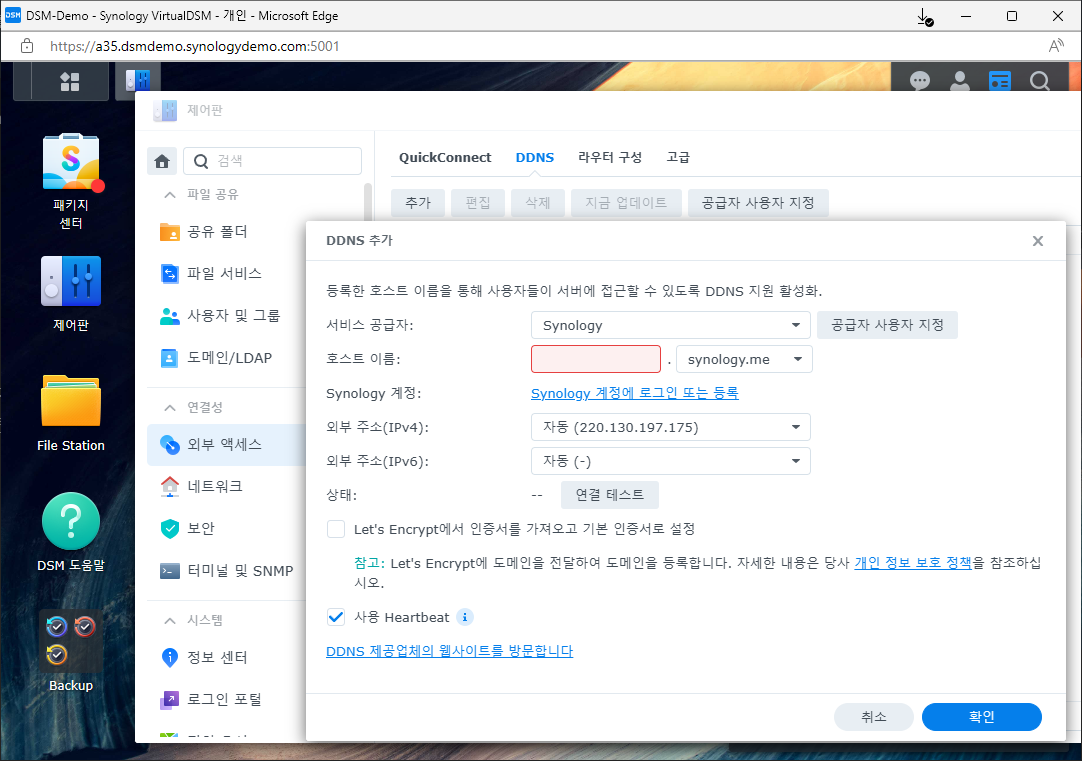Open the DSM main menu grid icon
The width and height of the screenshot is (1082, 761).
[70, 81]
